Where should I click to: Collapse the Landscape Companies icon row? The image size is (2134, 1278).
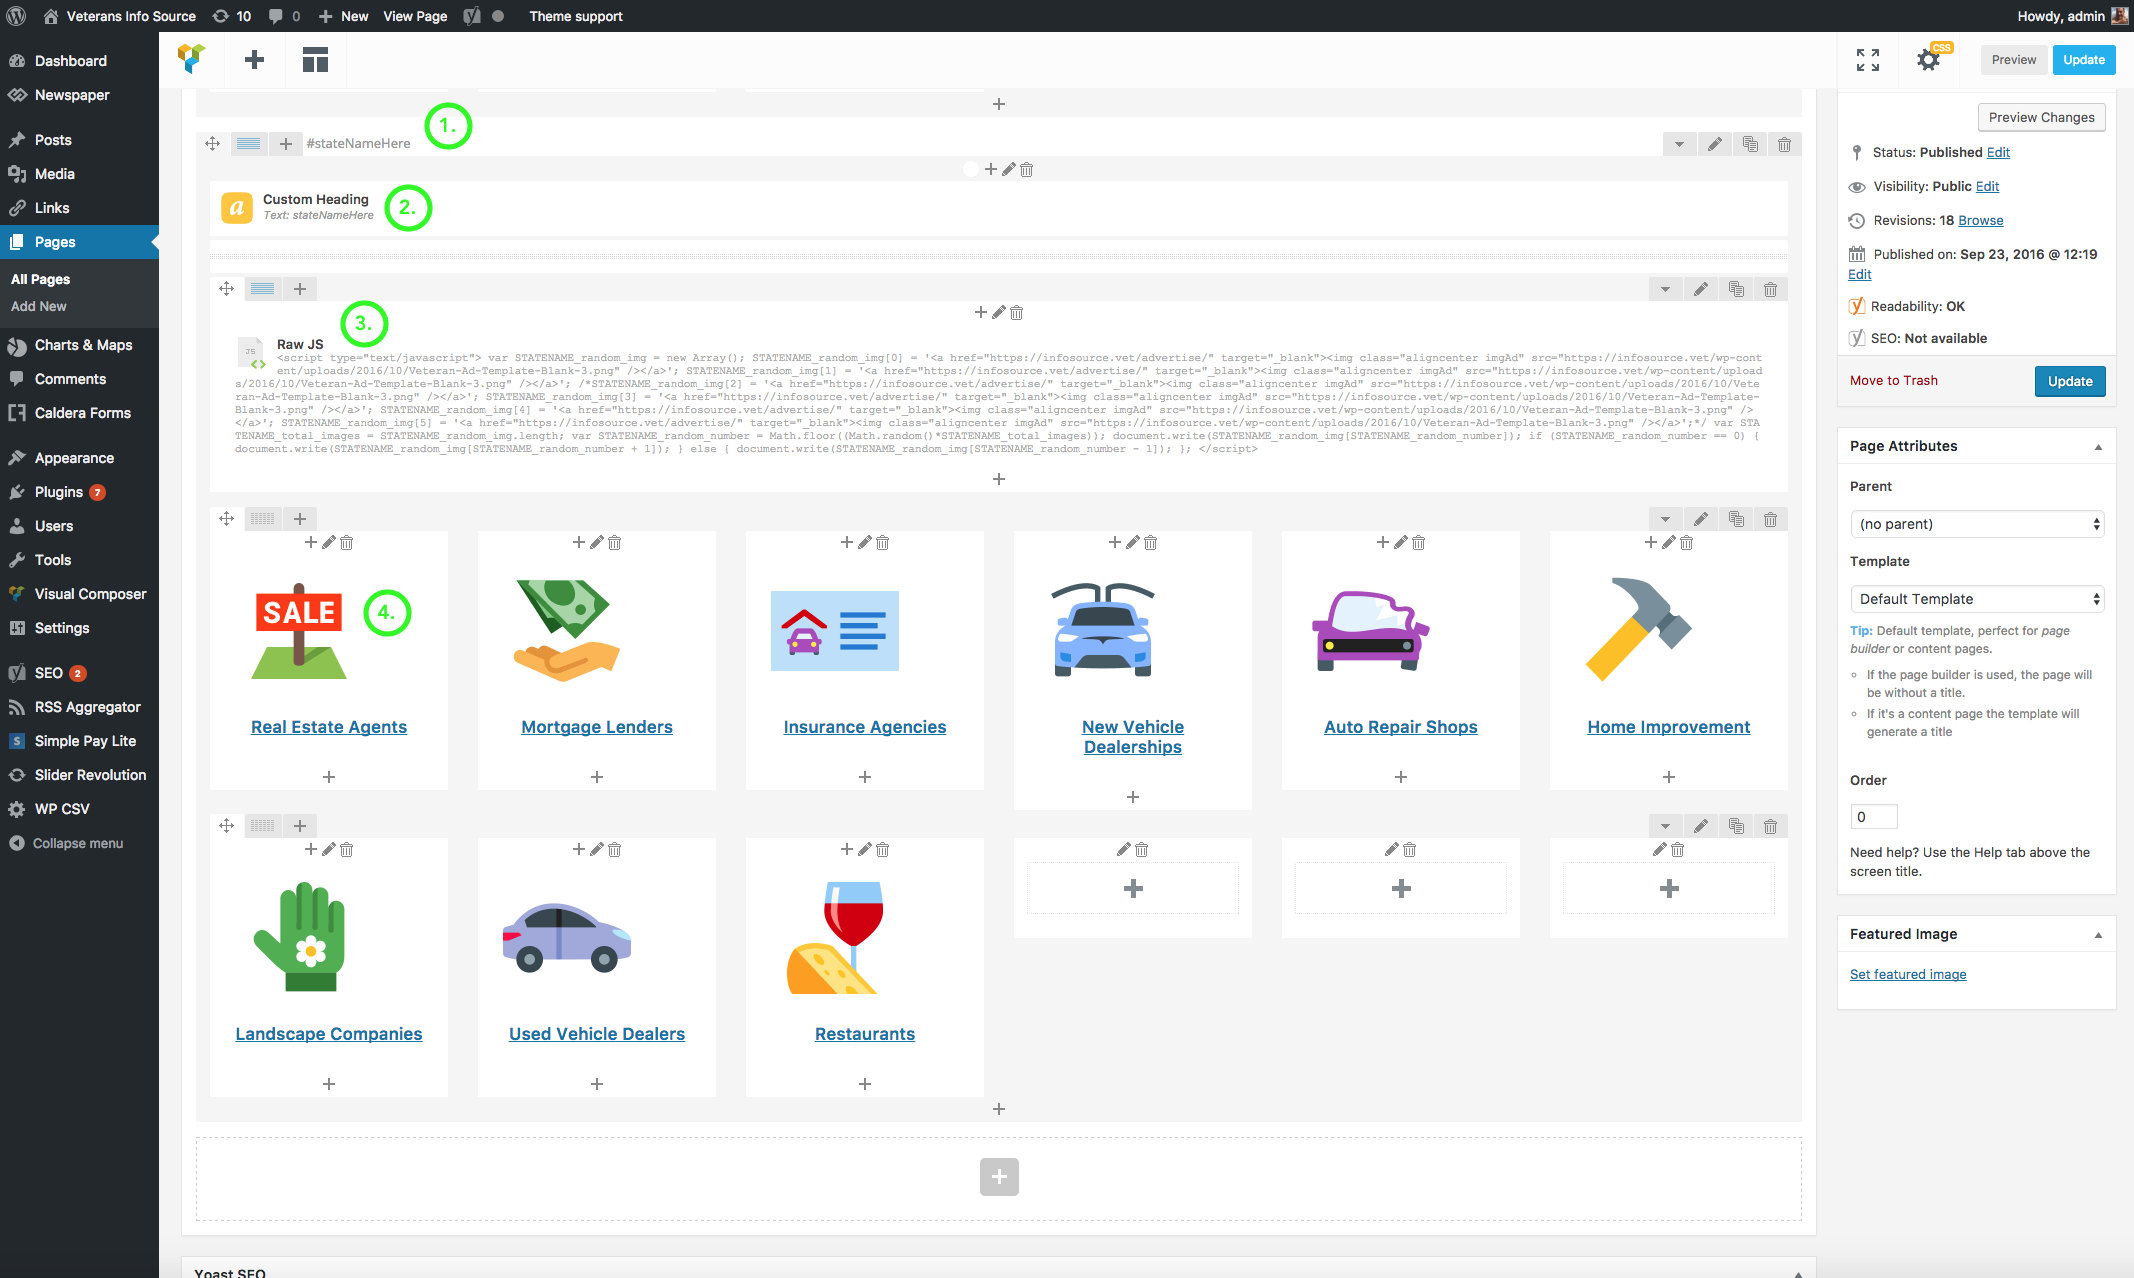(1665, 826)
